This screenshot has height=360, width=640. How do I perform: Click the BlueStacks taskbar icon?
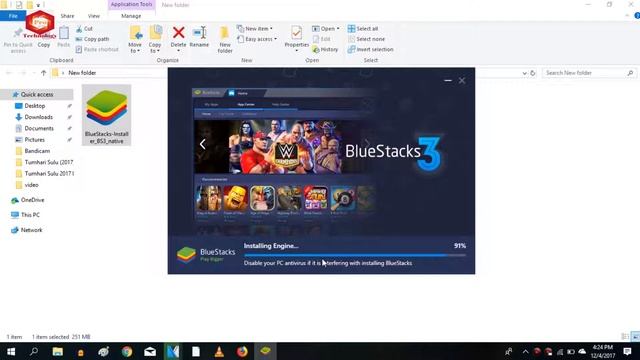click(x=265, y=351)
